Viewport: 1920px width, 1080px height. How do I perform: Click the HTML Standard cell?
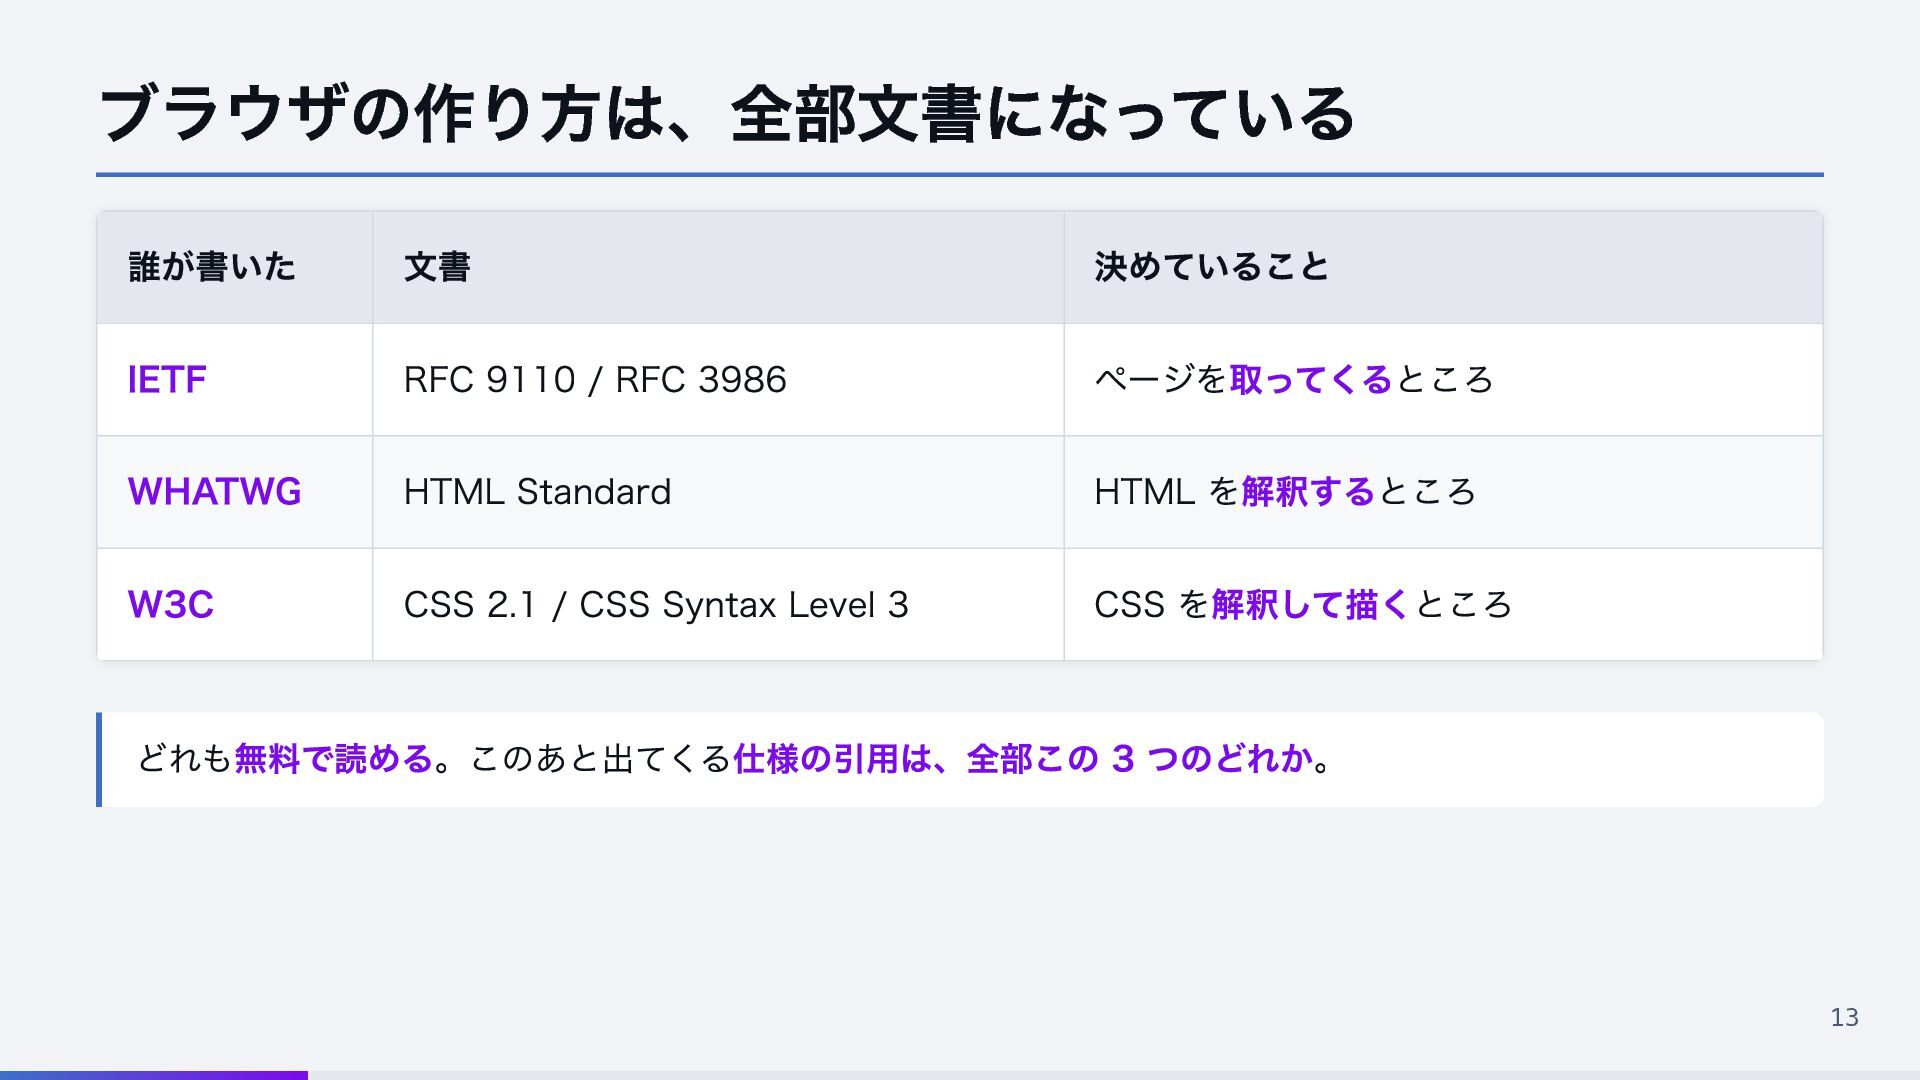tap(718, 492)
